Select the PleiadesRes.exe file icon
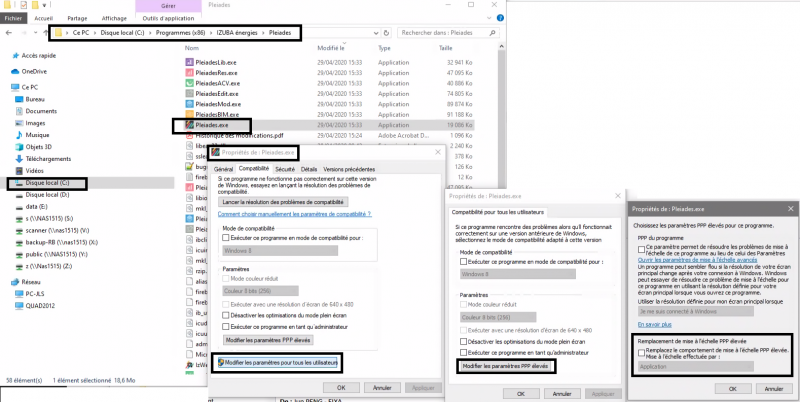The height and width of the screenshot is (402, 800). pyautogui.click(x=189, y=73)
